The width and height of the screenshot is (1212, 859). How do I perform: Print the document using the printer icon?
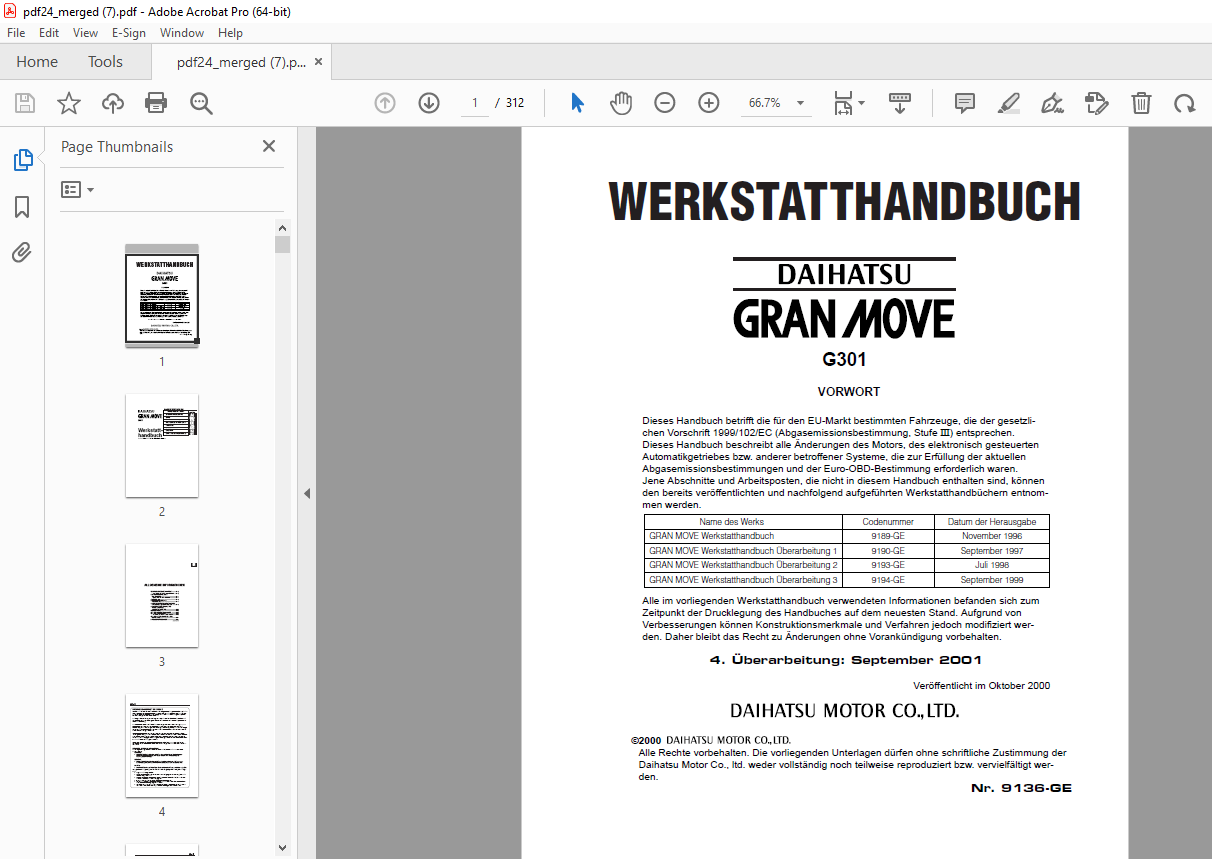[x=156, y=103]
